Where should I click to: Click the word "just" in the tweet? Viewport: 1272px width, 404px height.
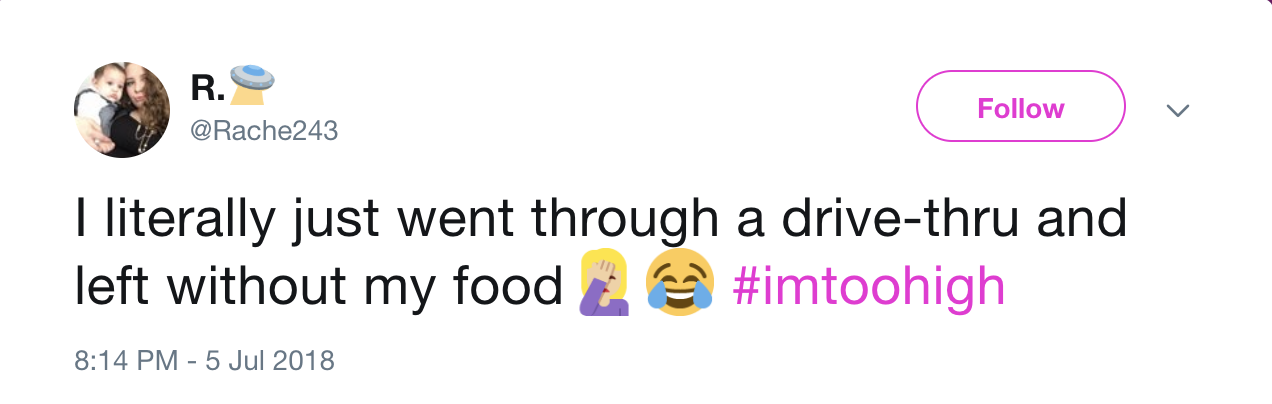[326, 221]
